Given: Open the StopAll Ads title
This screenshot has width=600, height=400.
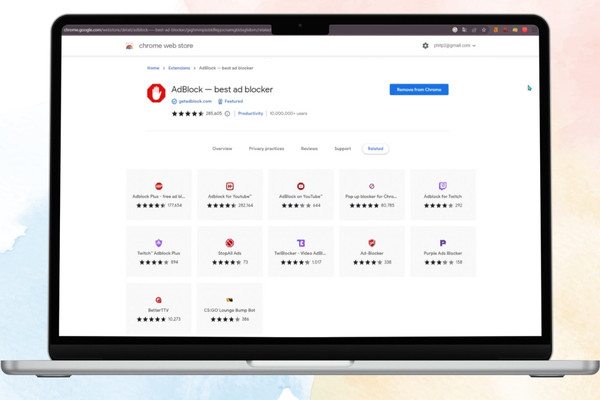Looking at the screenshot, I should [x=230, y=253].
